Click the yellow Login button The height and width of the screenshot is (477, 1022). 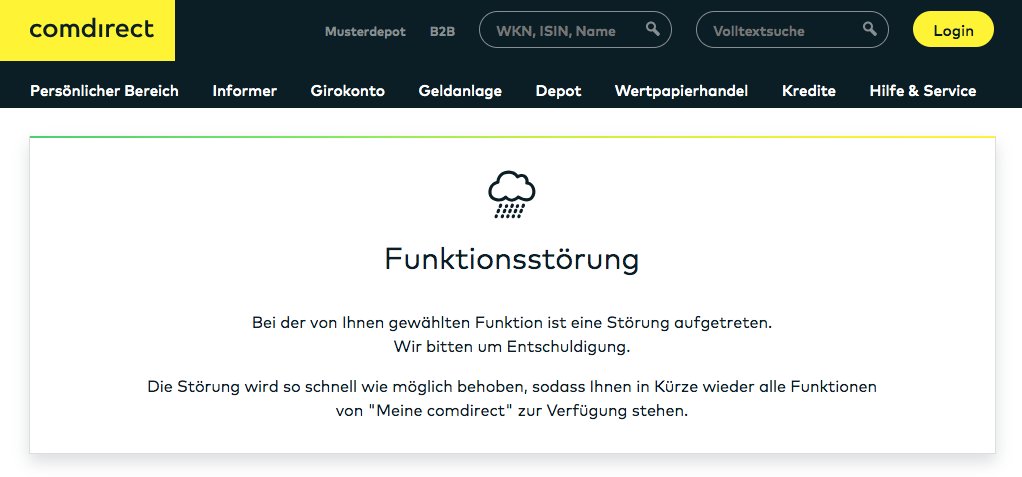point(953,30)
